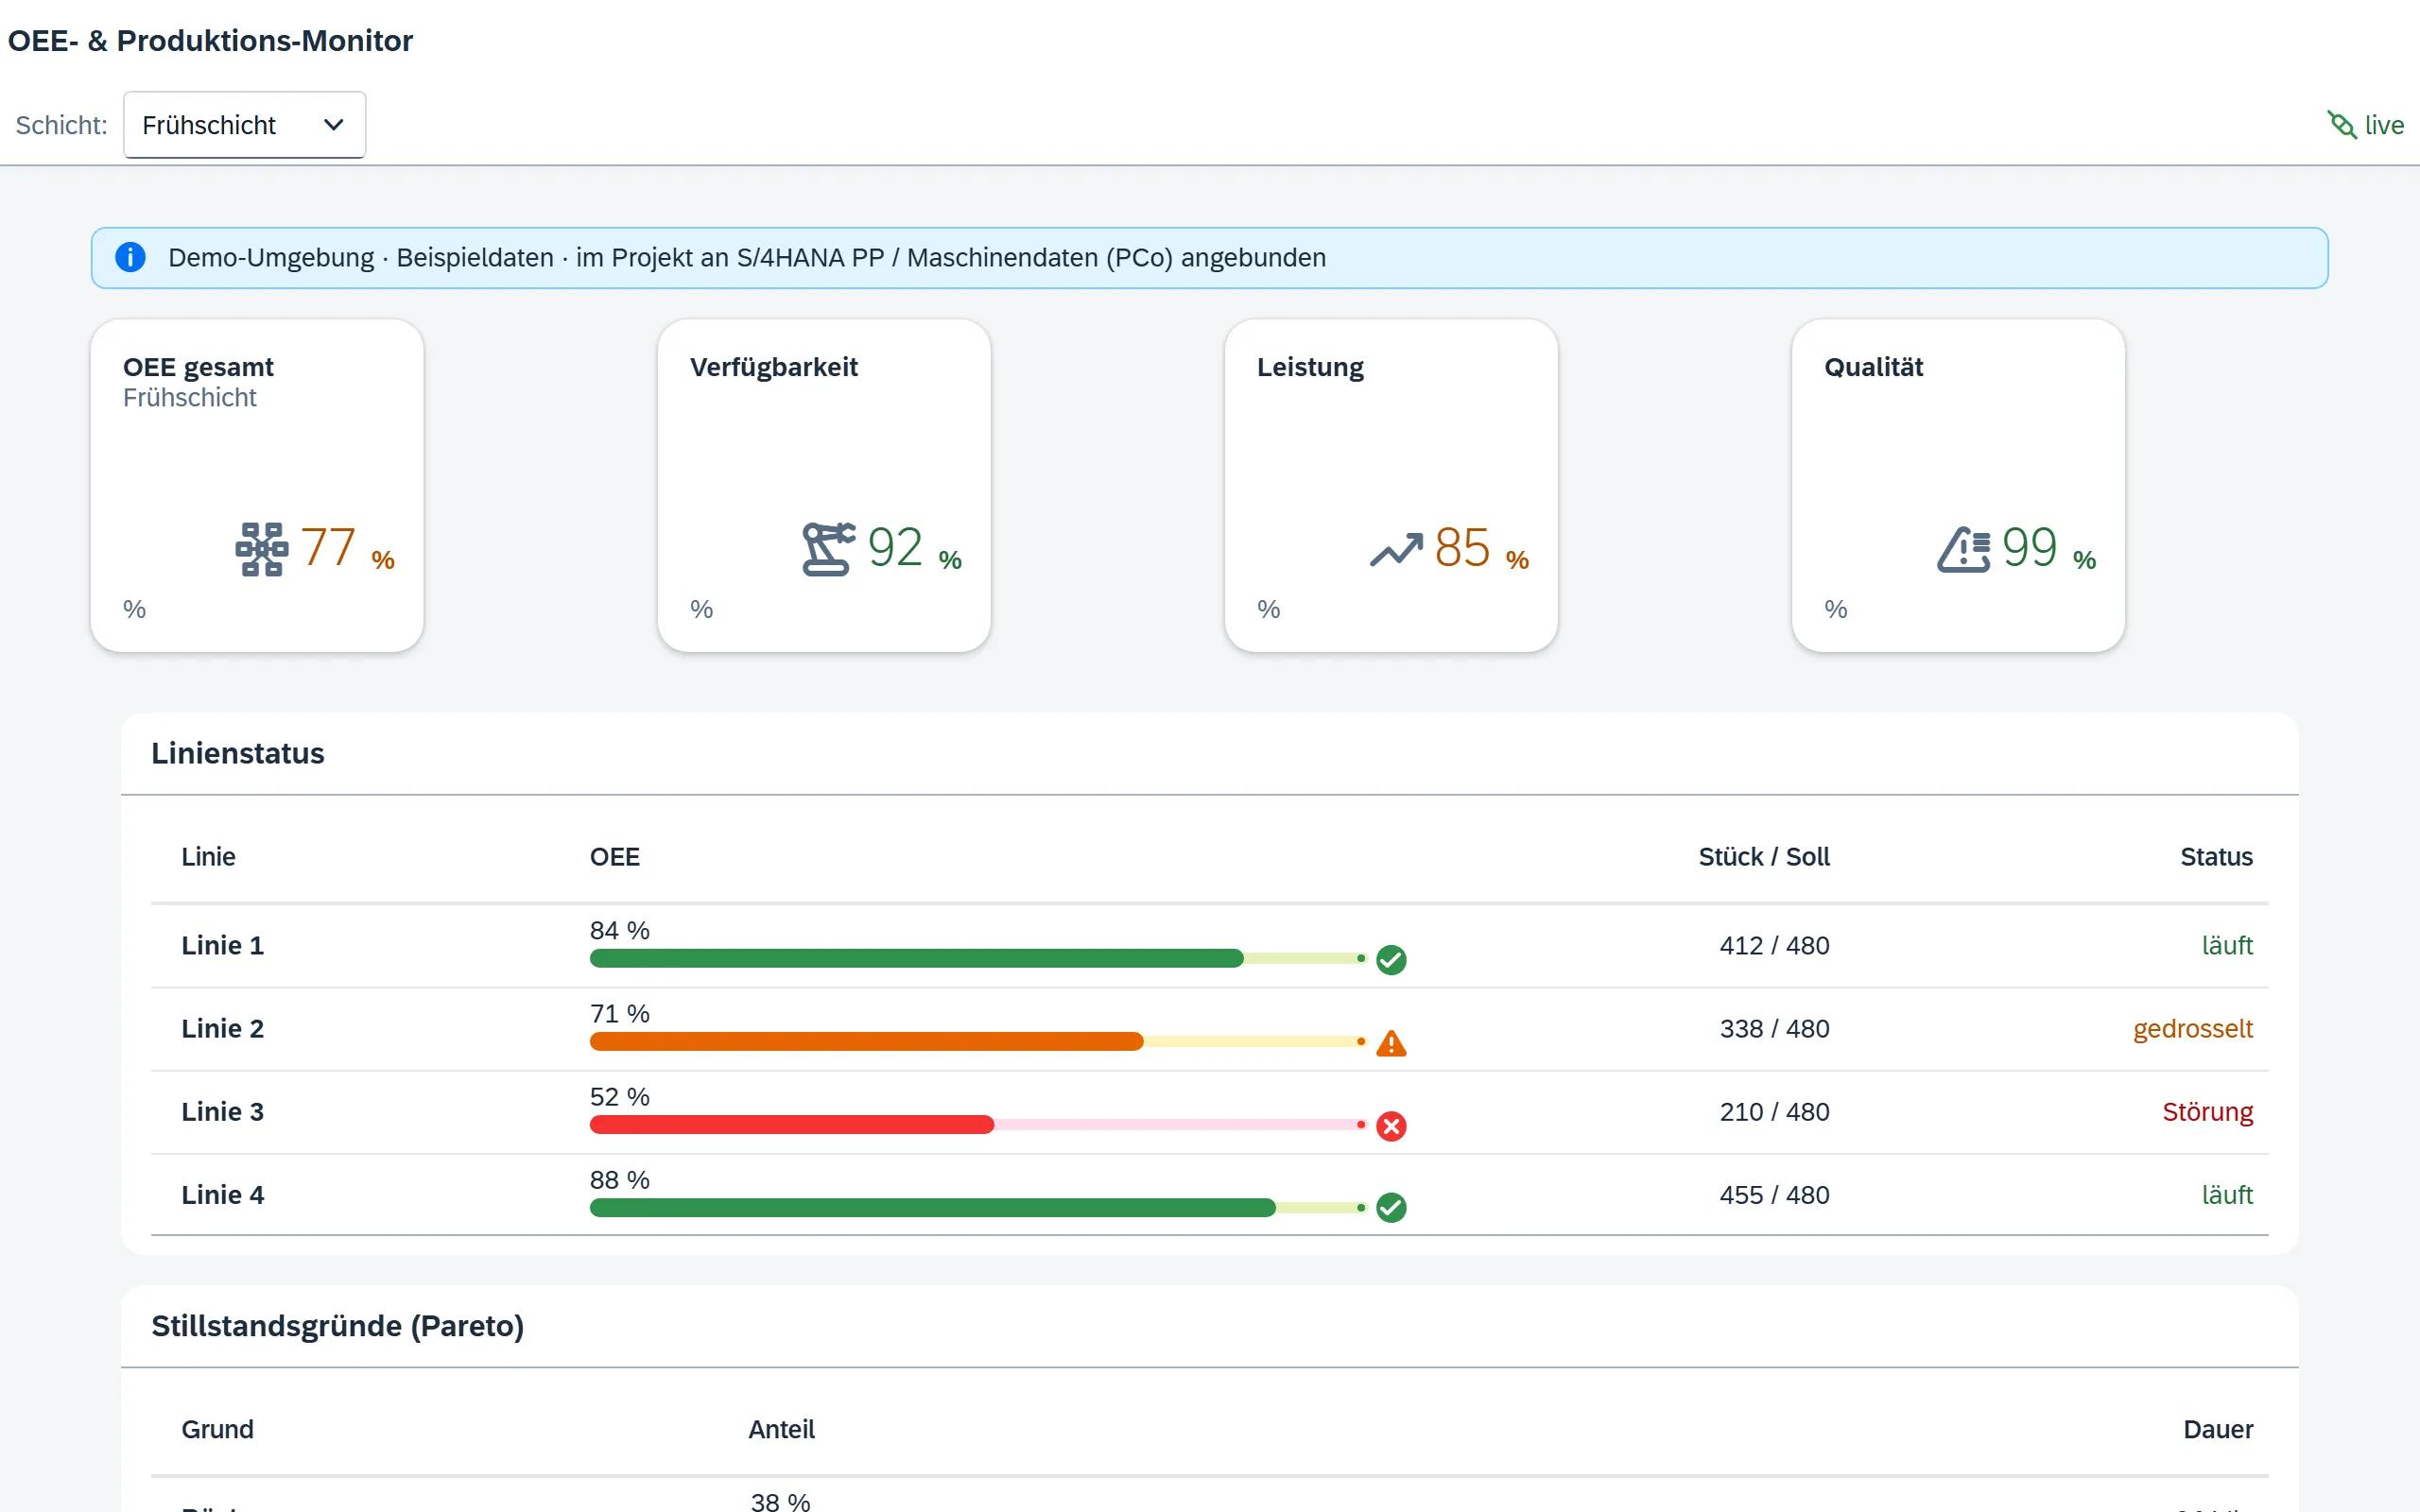Click the Stück / Soll column header
The image size is (2420, 1512).
(x=1764, y=856)
